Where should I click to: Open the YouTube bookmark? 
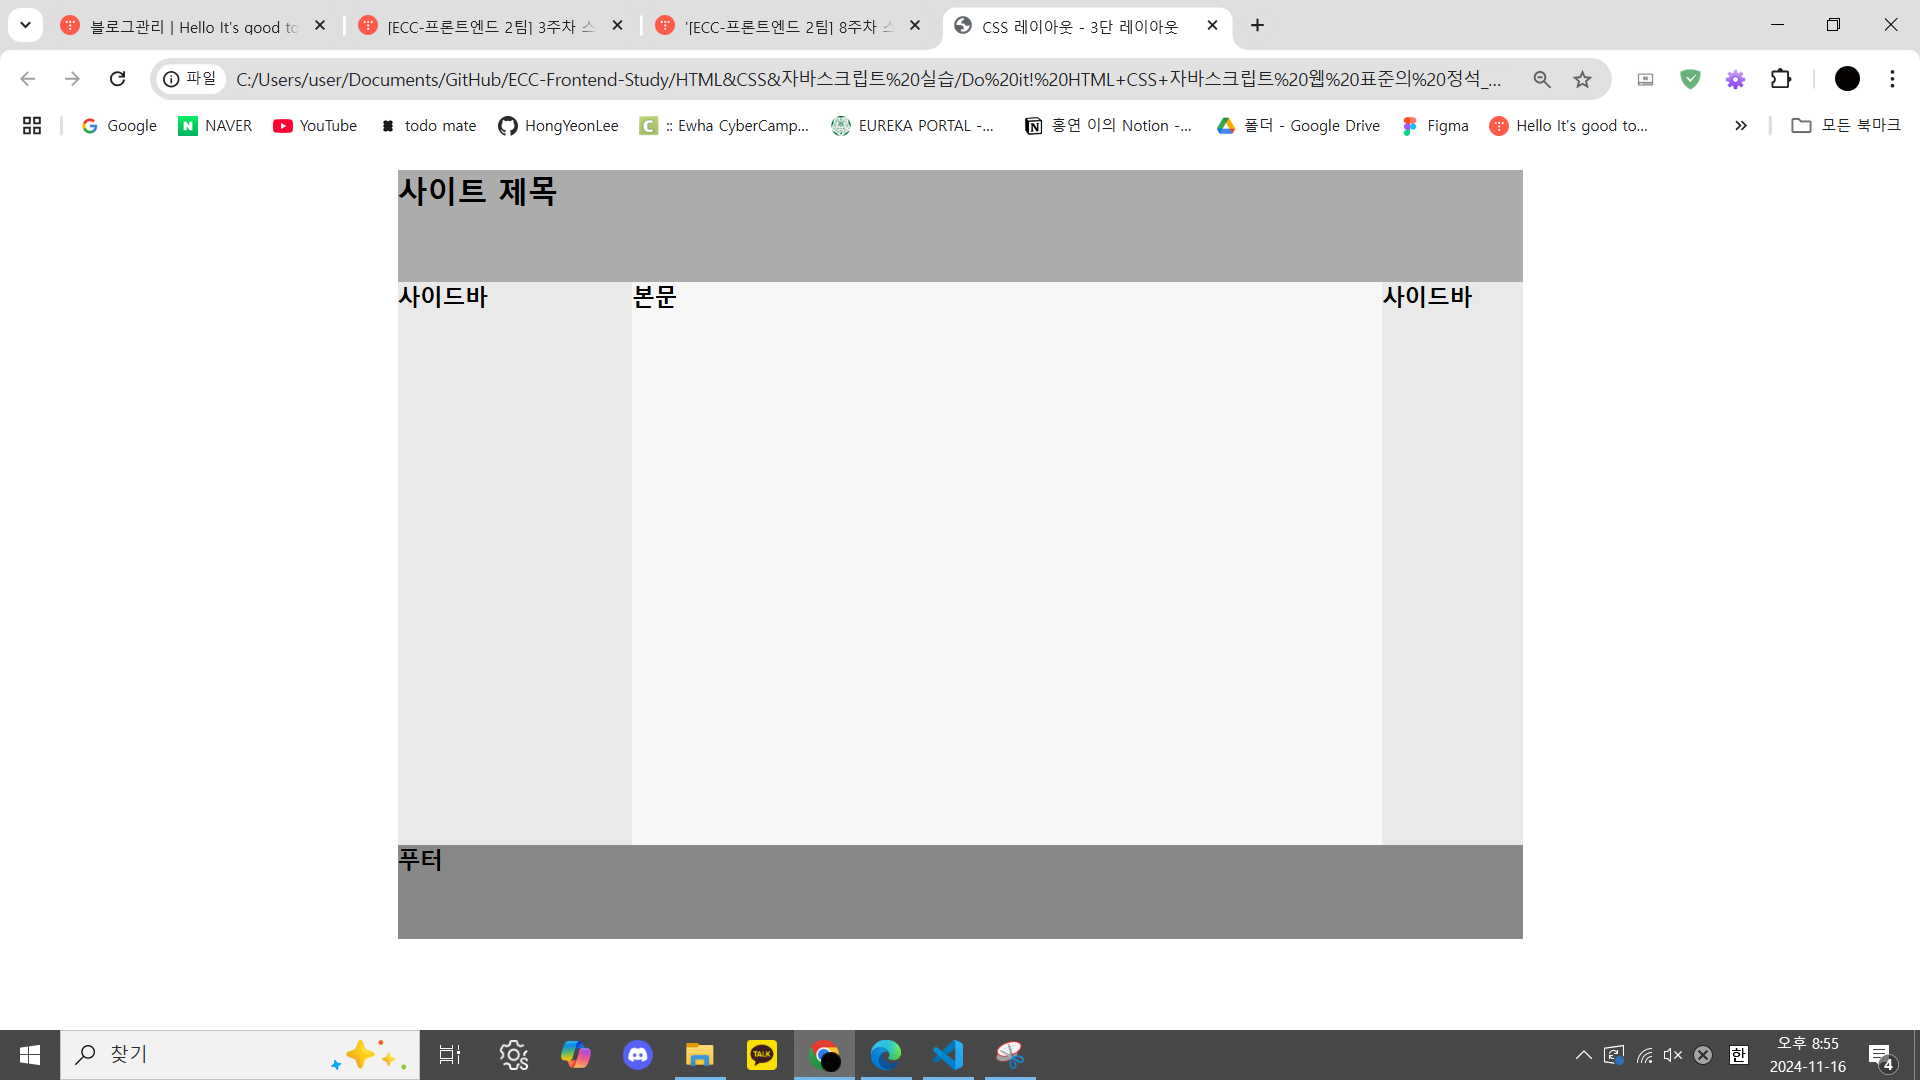[315, 125]
